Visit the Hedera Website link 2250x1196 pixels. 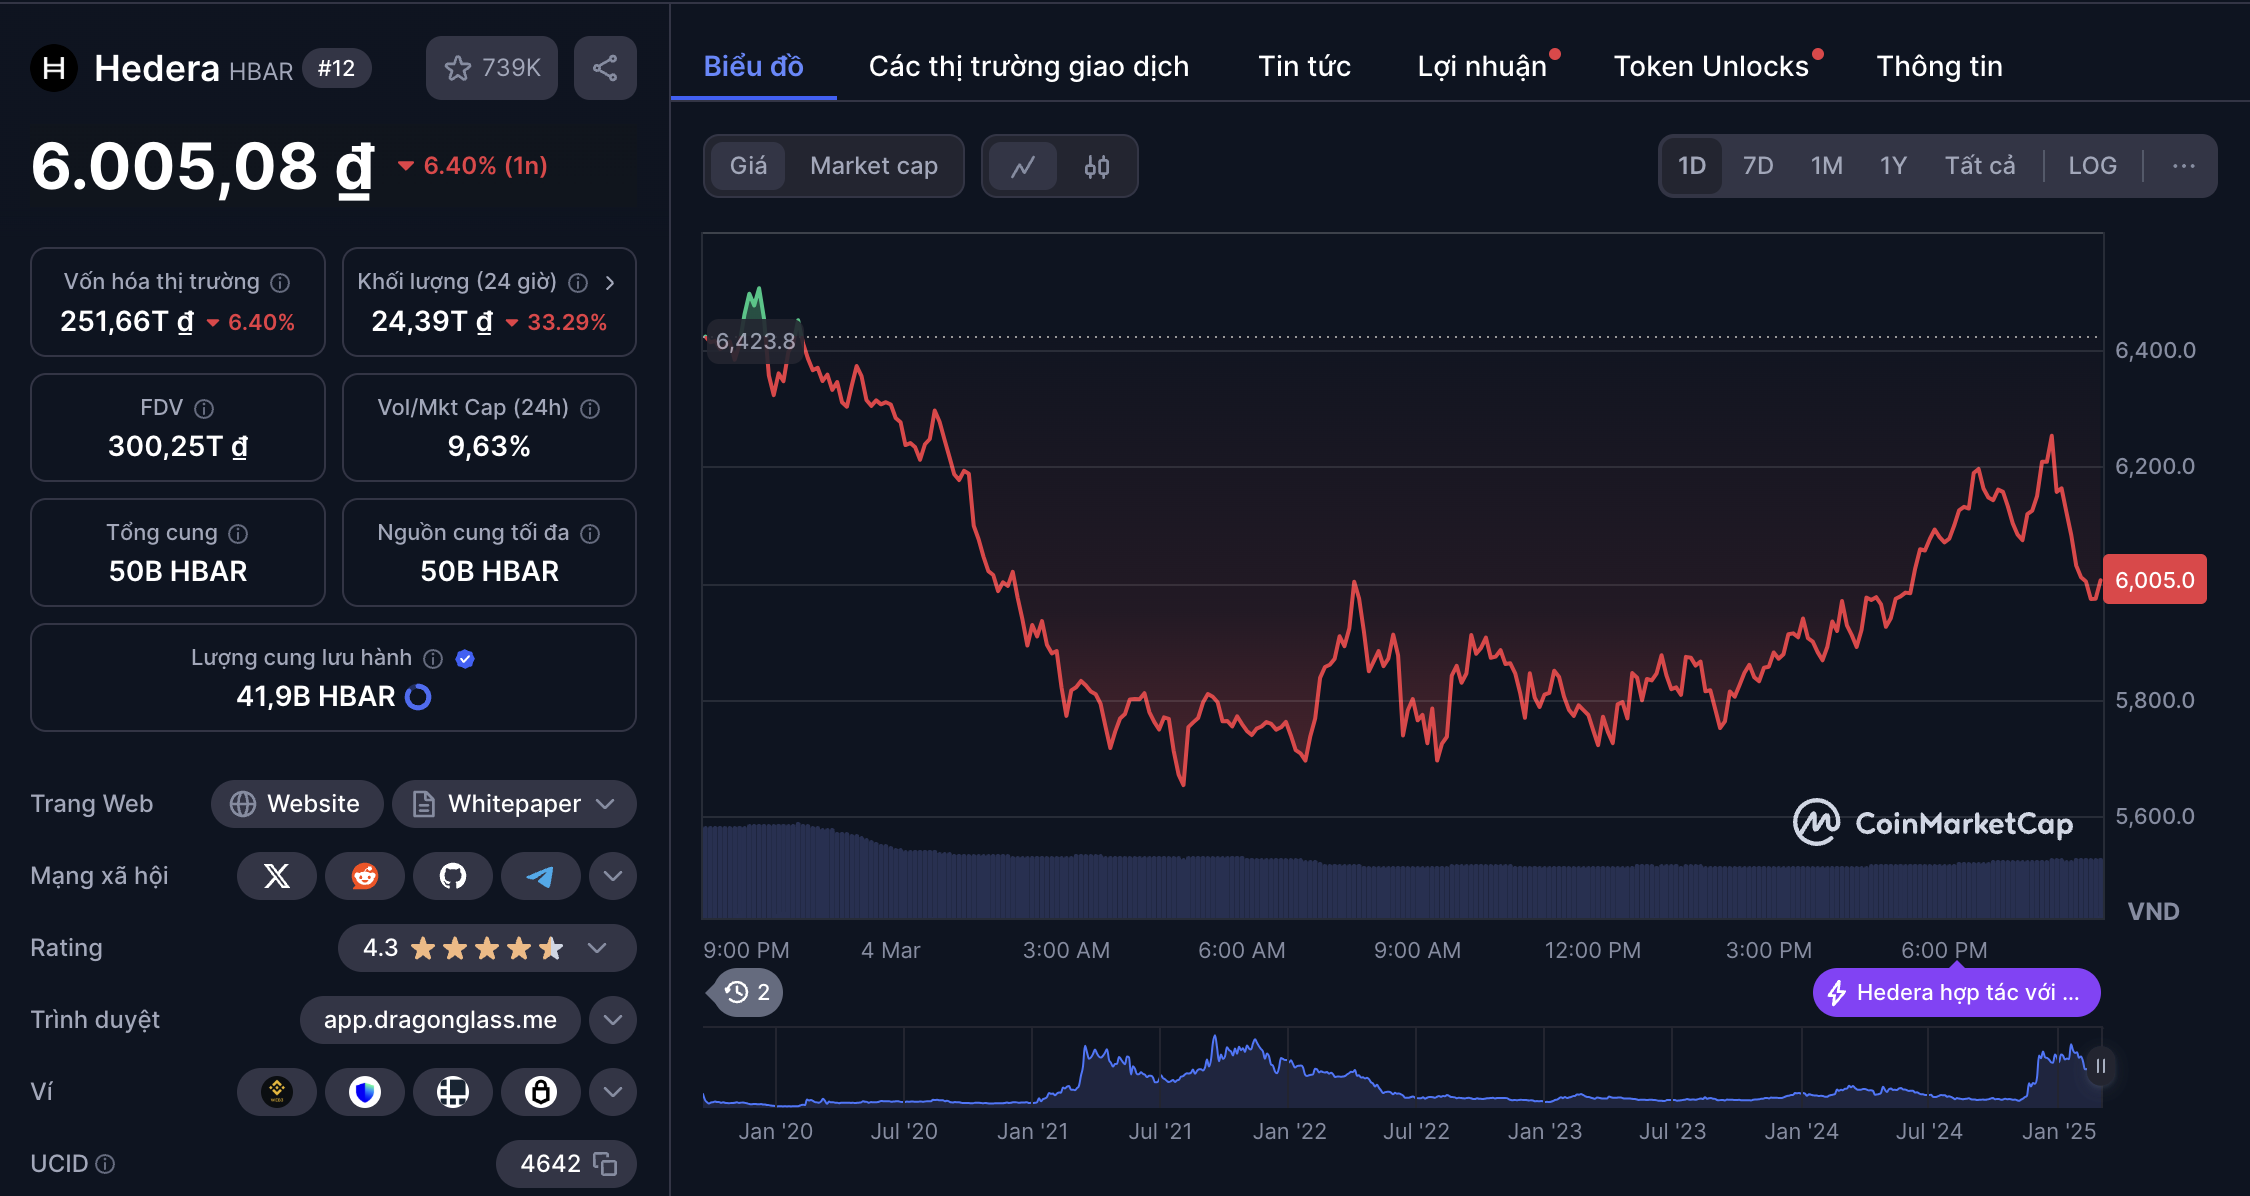click(x=297, y=804)
